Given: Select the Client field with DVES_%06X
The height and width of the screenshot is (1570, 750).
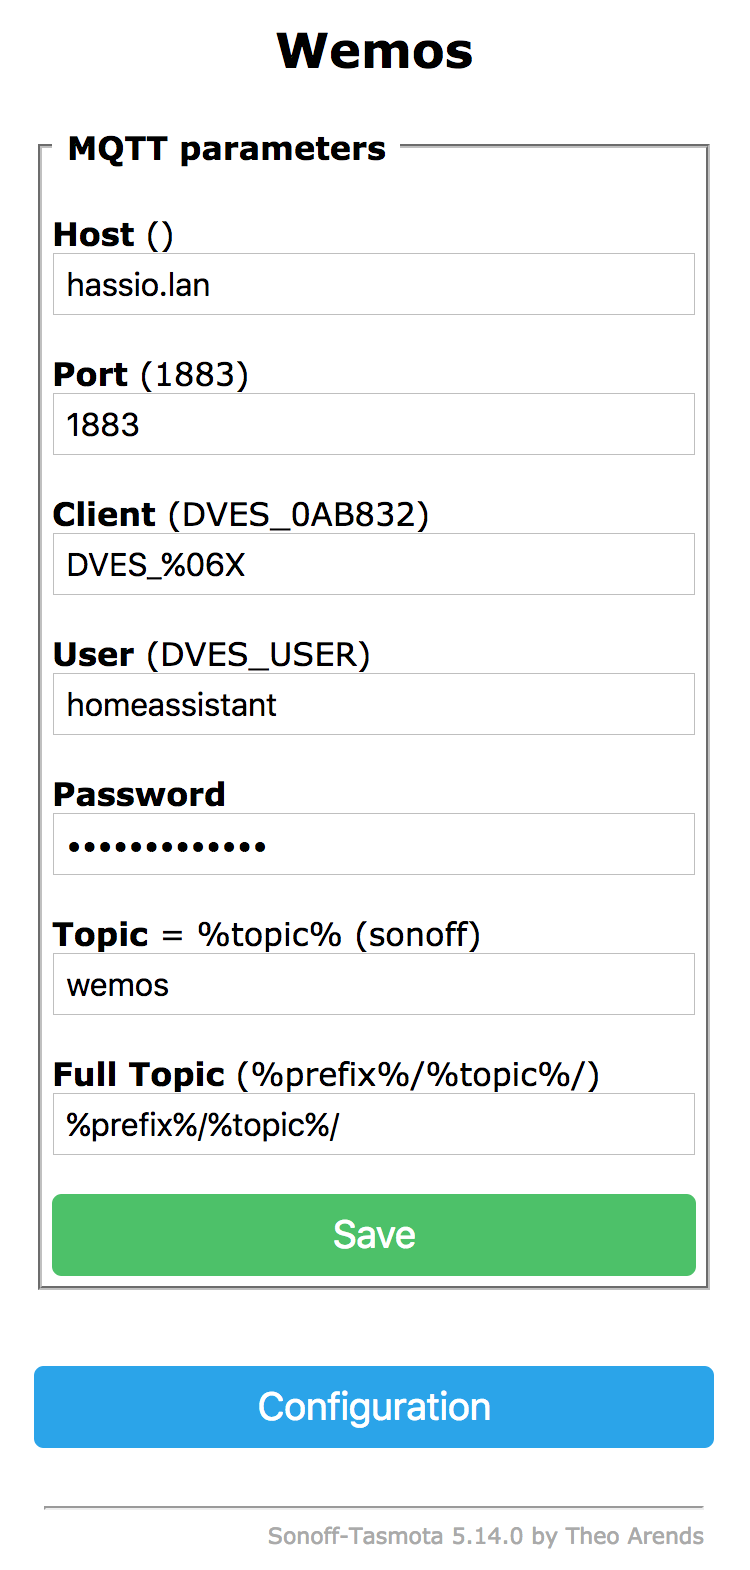Looking at the screenshot, I should (x=373, y=565).
